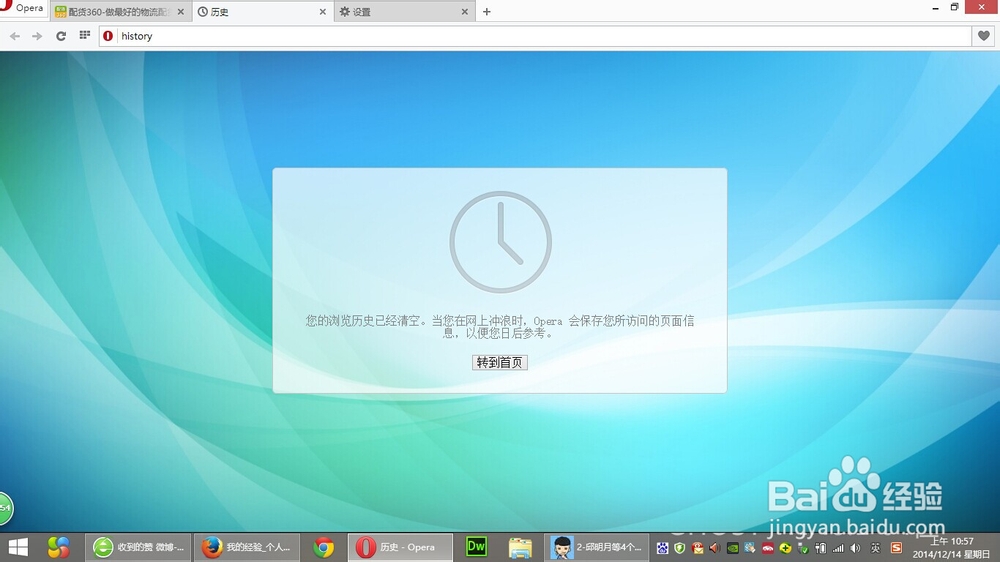Close the 历史 tab
The width and height of the screenshot is (1000, 562).
click(323, 11)
